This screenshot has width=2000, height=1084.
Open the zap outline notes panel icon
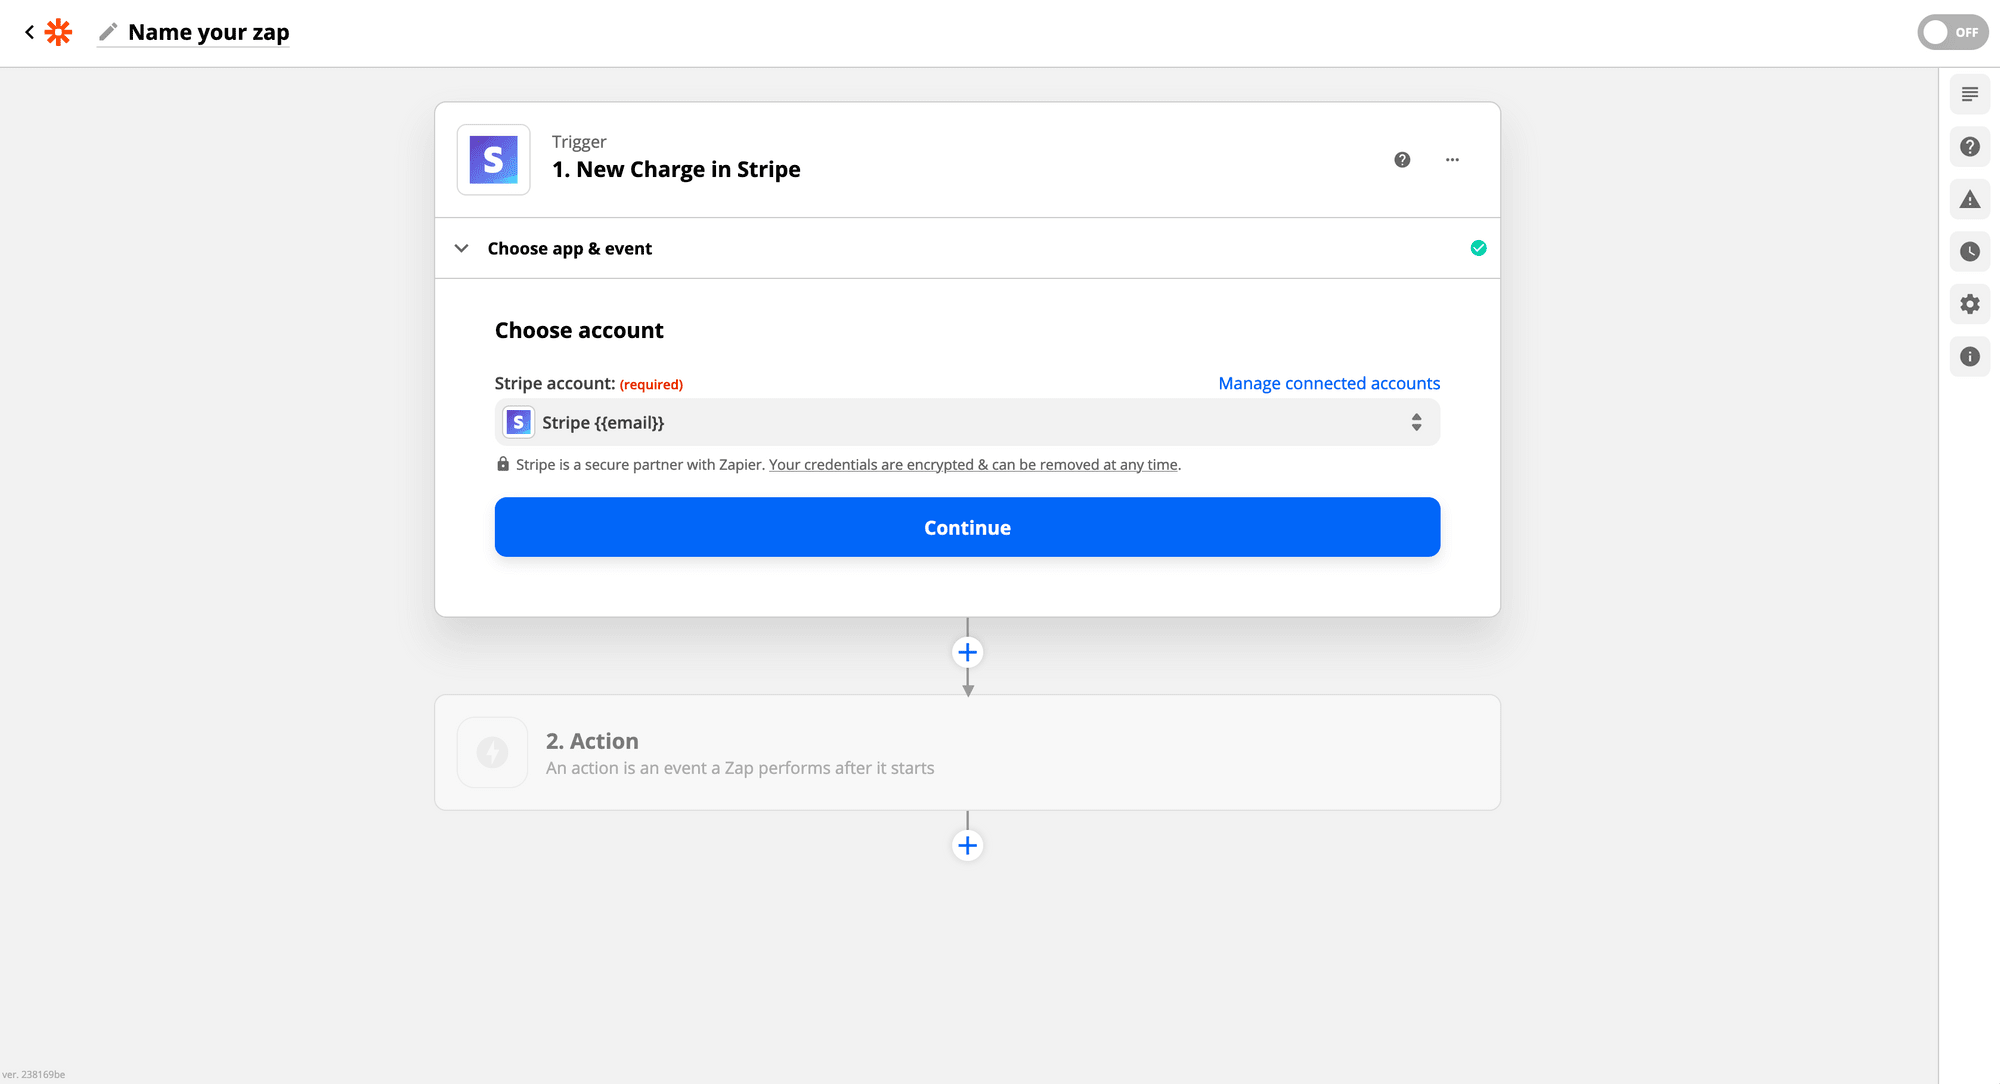[x=1969, y=94]
